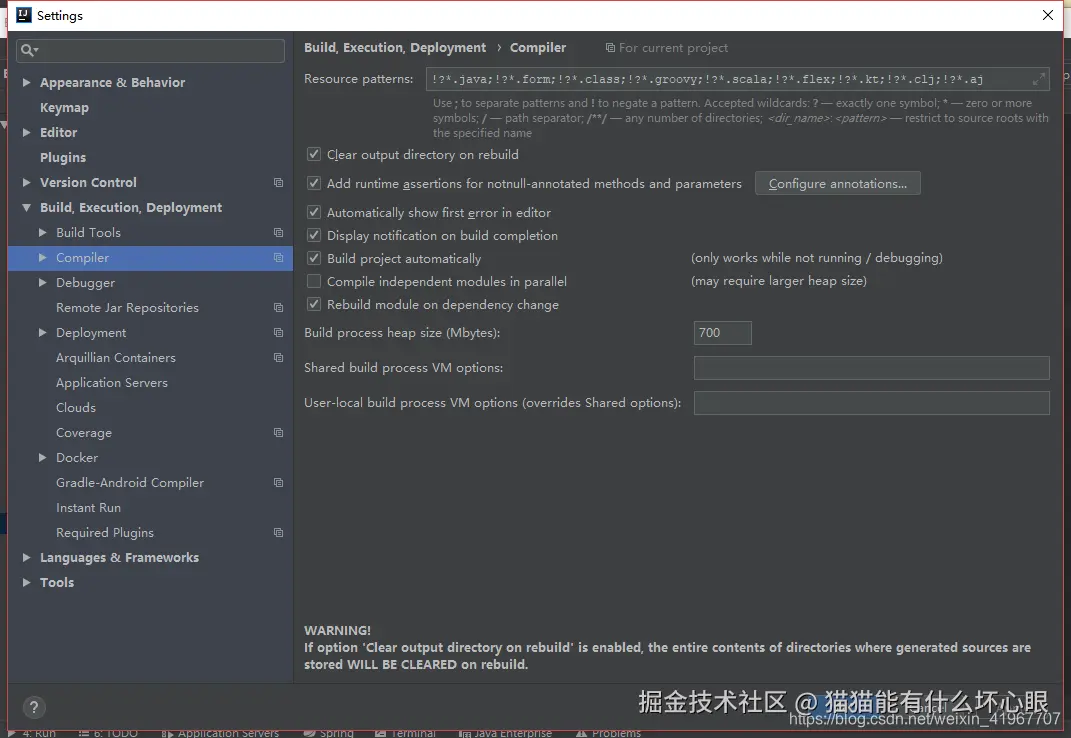Expand the Deployment node arrow
The image size is (1071, 738).
(x=42, y=333)
